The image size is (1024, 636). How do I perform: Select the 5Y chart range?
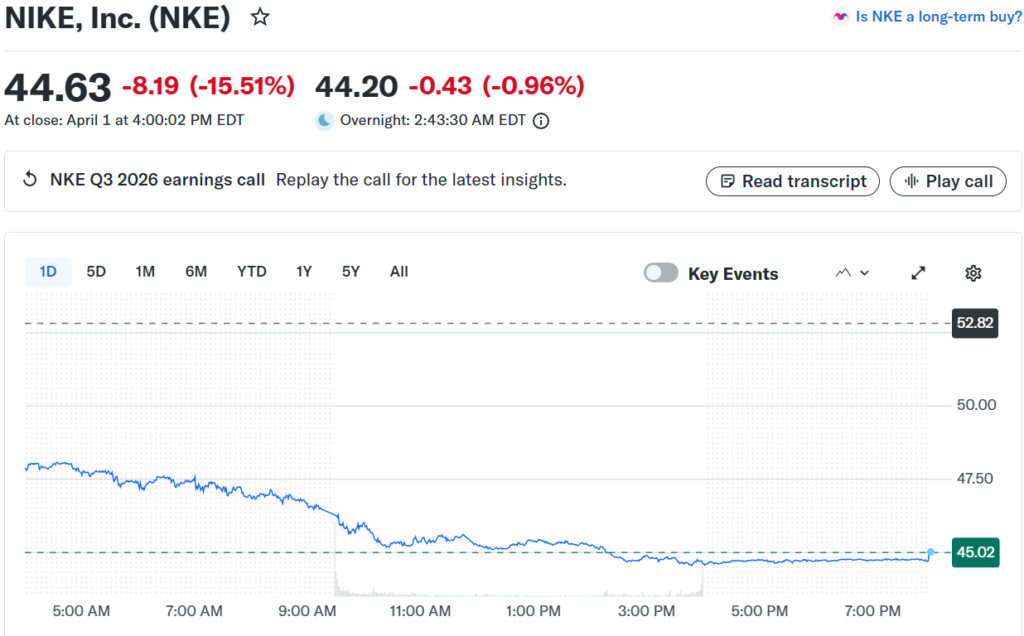click(x=350, y=272)
